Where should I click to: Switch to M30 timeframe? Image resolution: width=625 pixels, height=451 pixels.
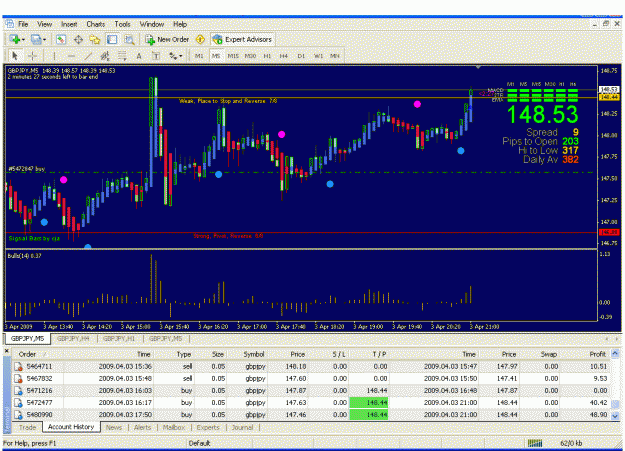click(250, 56)
